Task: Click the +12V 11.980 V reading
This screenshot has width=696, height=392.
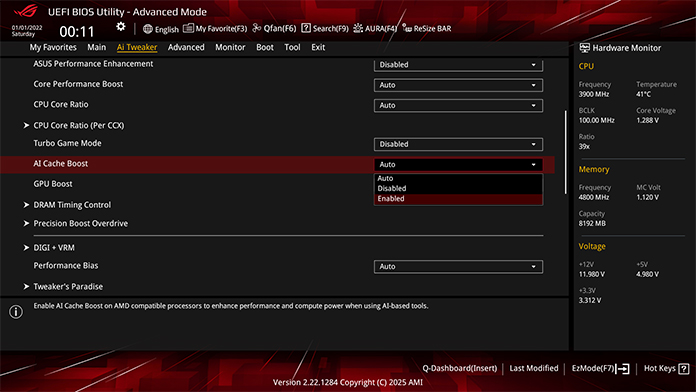Action: [592, 274]
